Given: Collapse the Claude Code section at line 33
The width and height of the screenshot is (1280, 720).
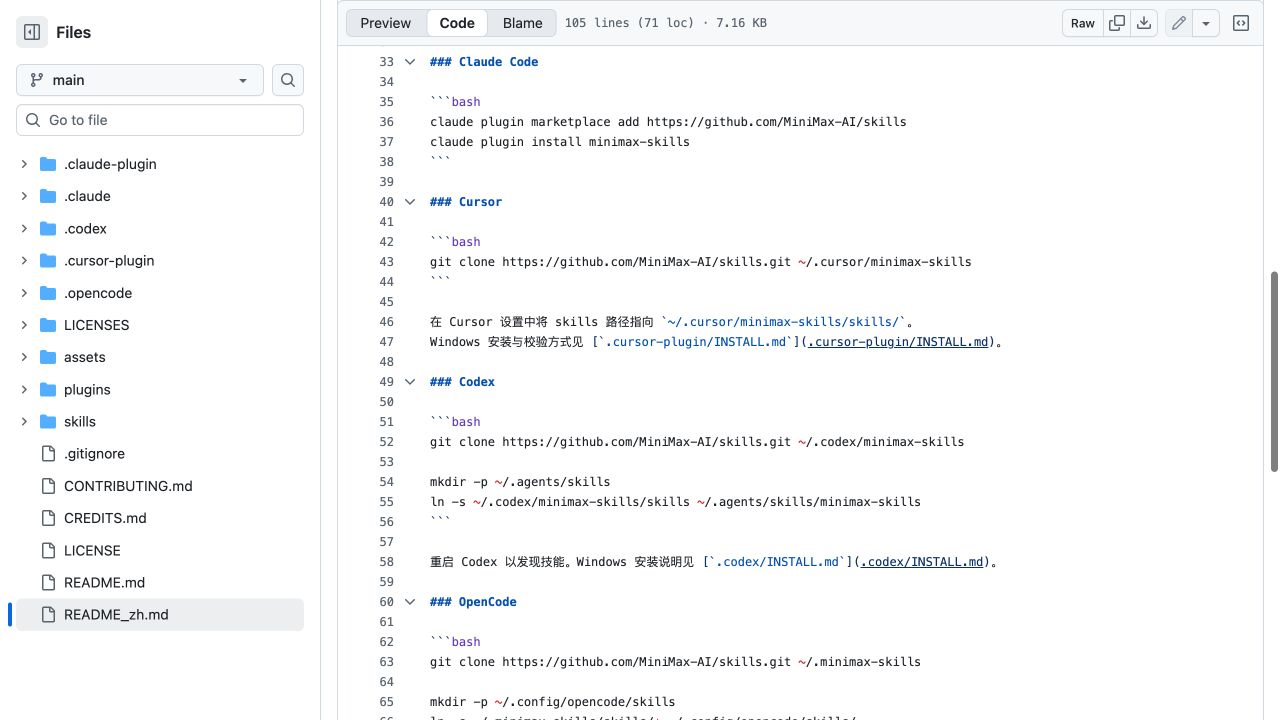Looking at the screenshot, I should 410,62.
